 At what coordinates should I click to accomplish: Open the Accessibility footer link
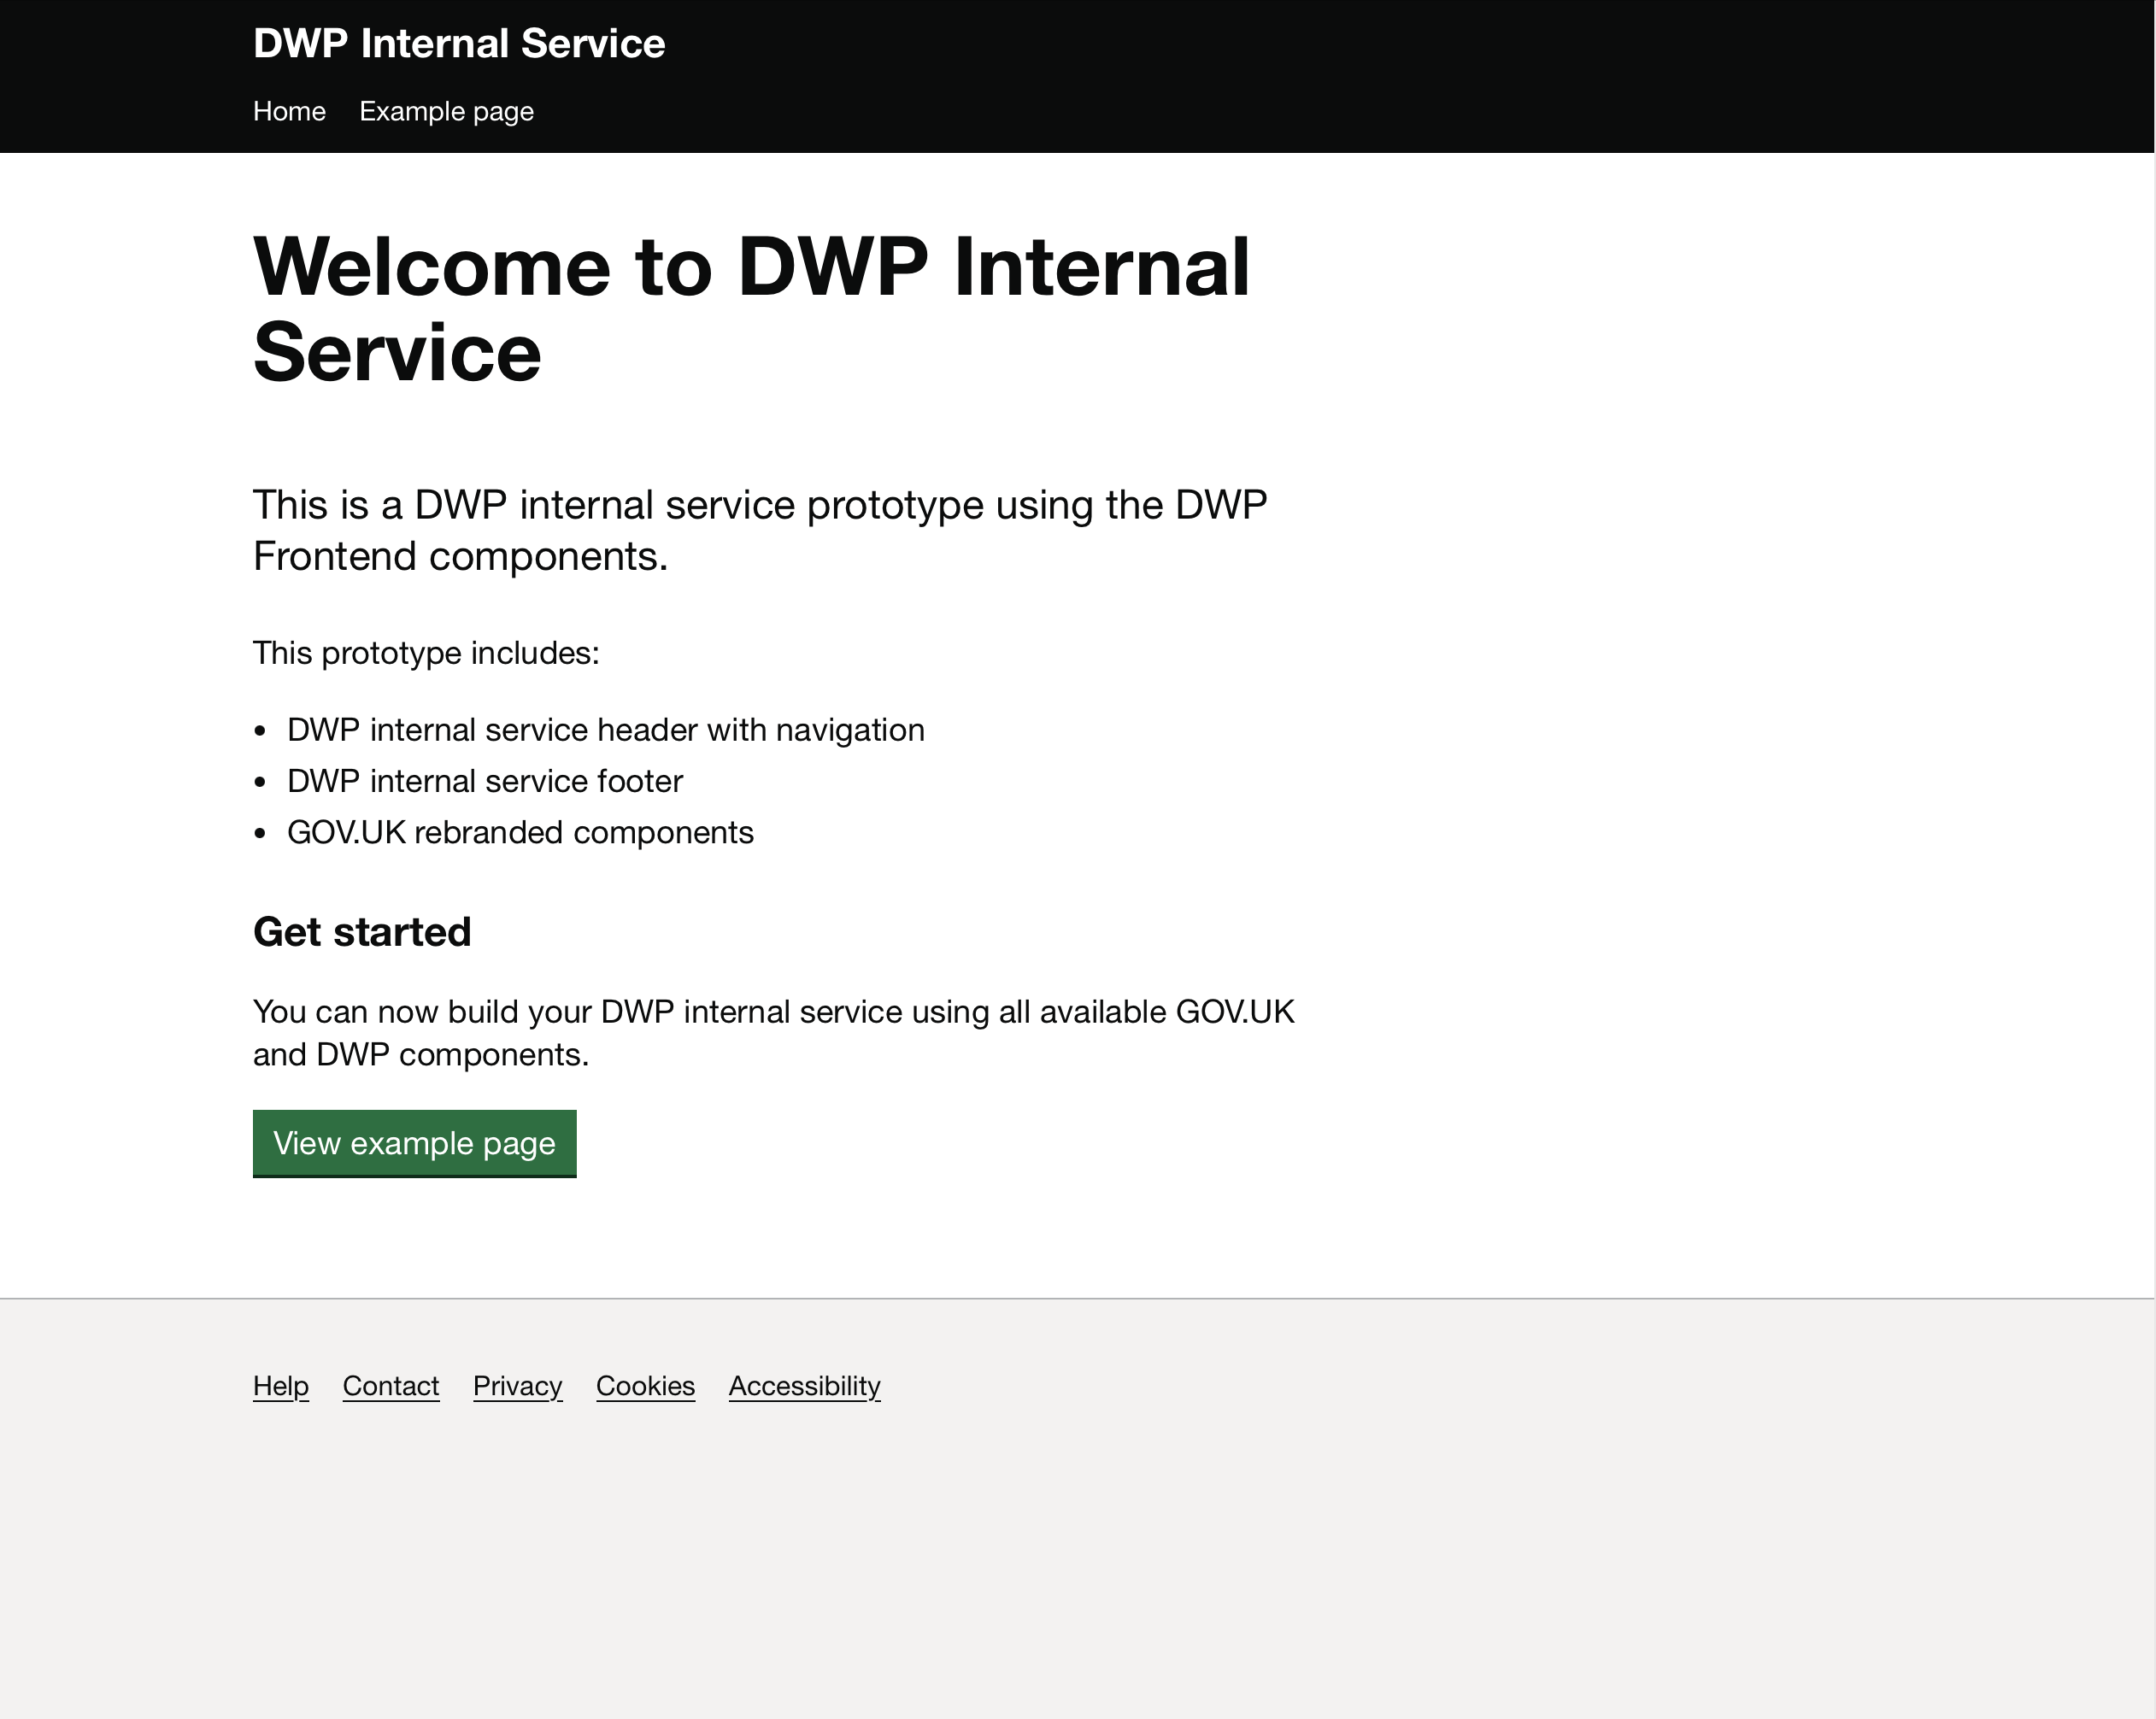[804, 1386]
